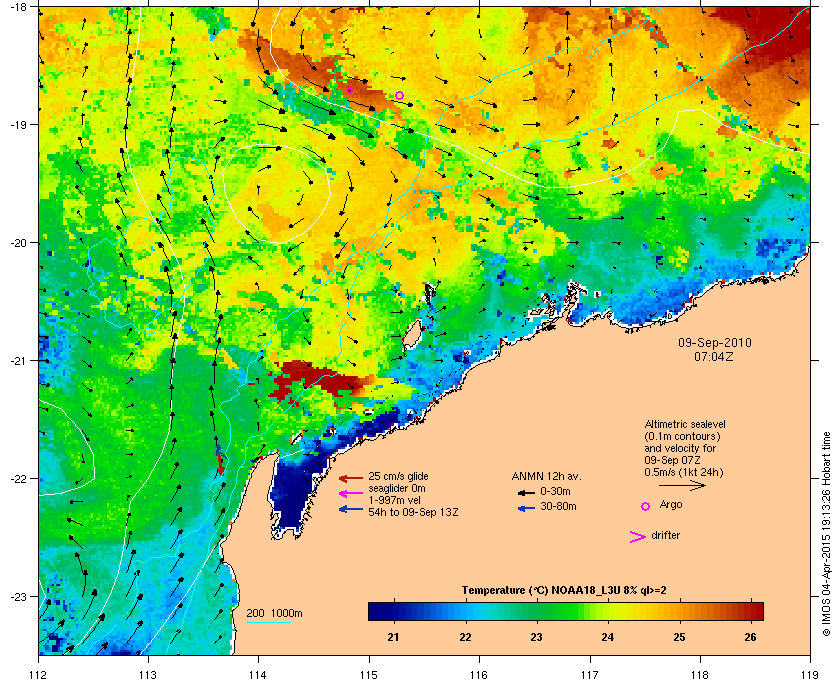Click the longitude axis label 119

click(811, 675)
